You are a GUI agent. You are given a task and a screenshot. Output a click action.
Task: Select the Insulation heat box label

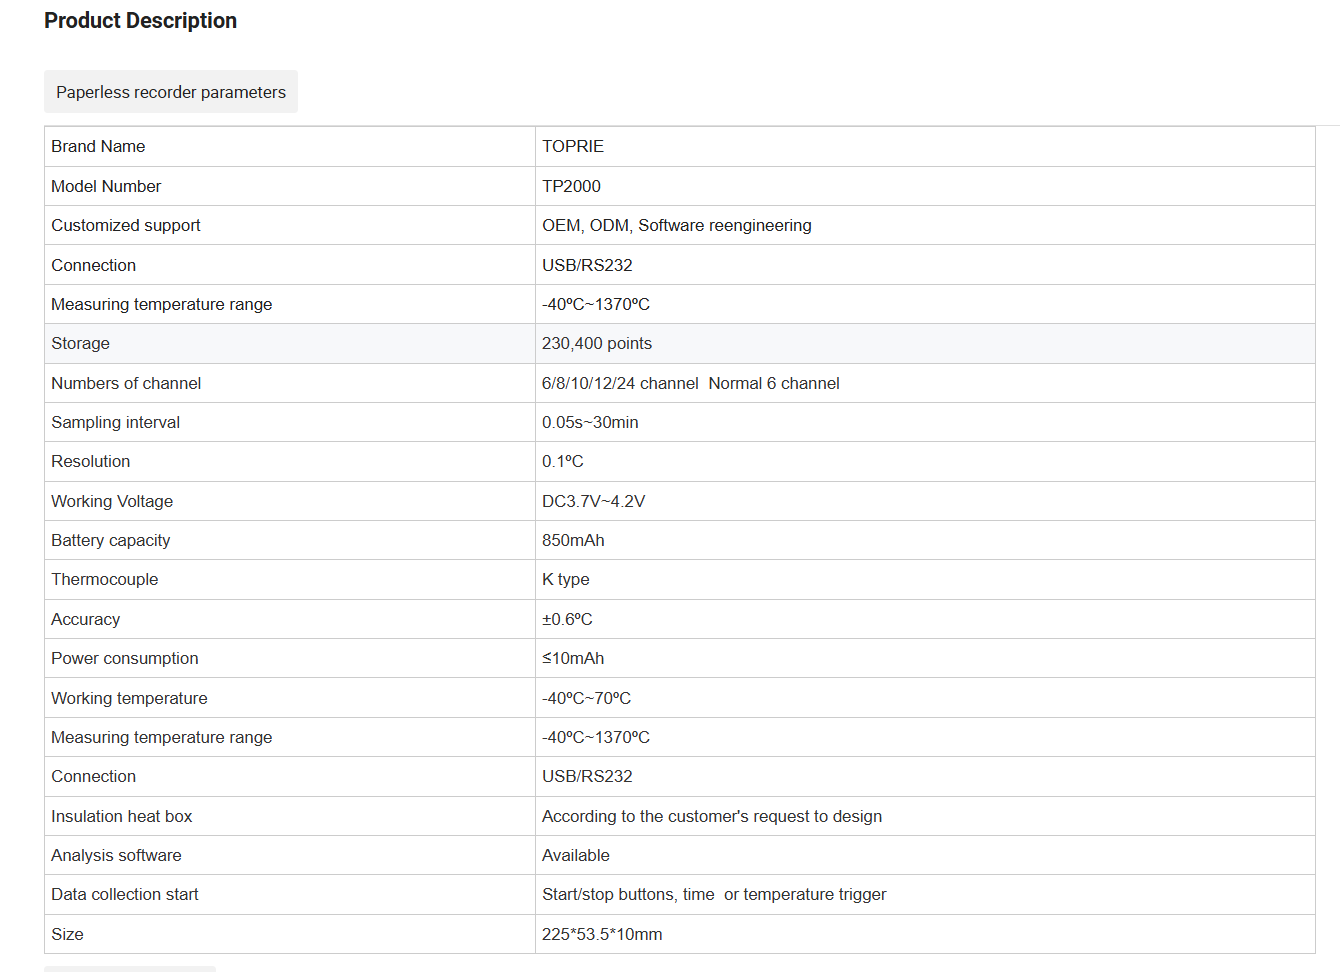coord(122,816)
